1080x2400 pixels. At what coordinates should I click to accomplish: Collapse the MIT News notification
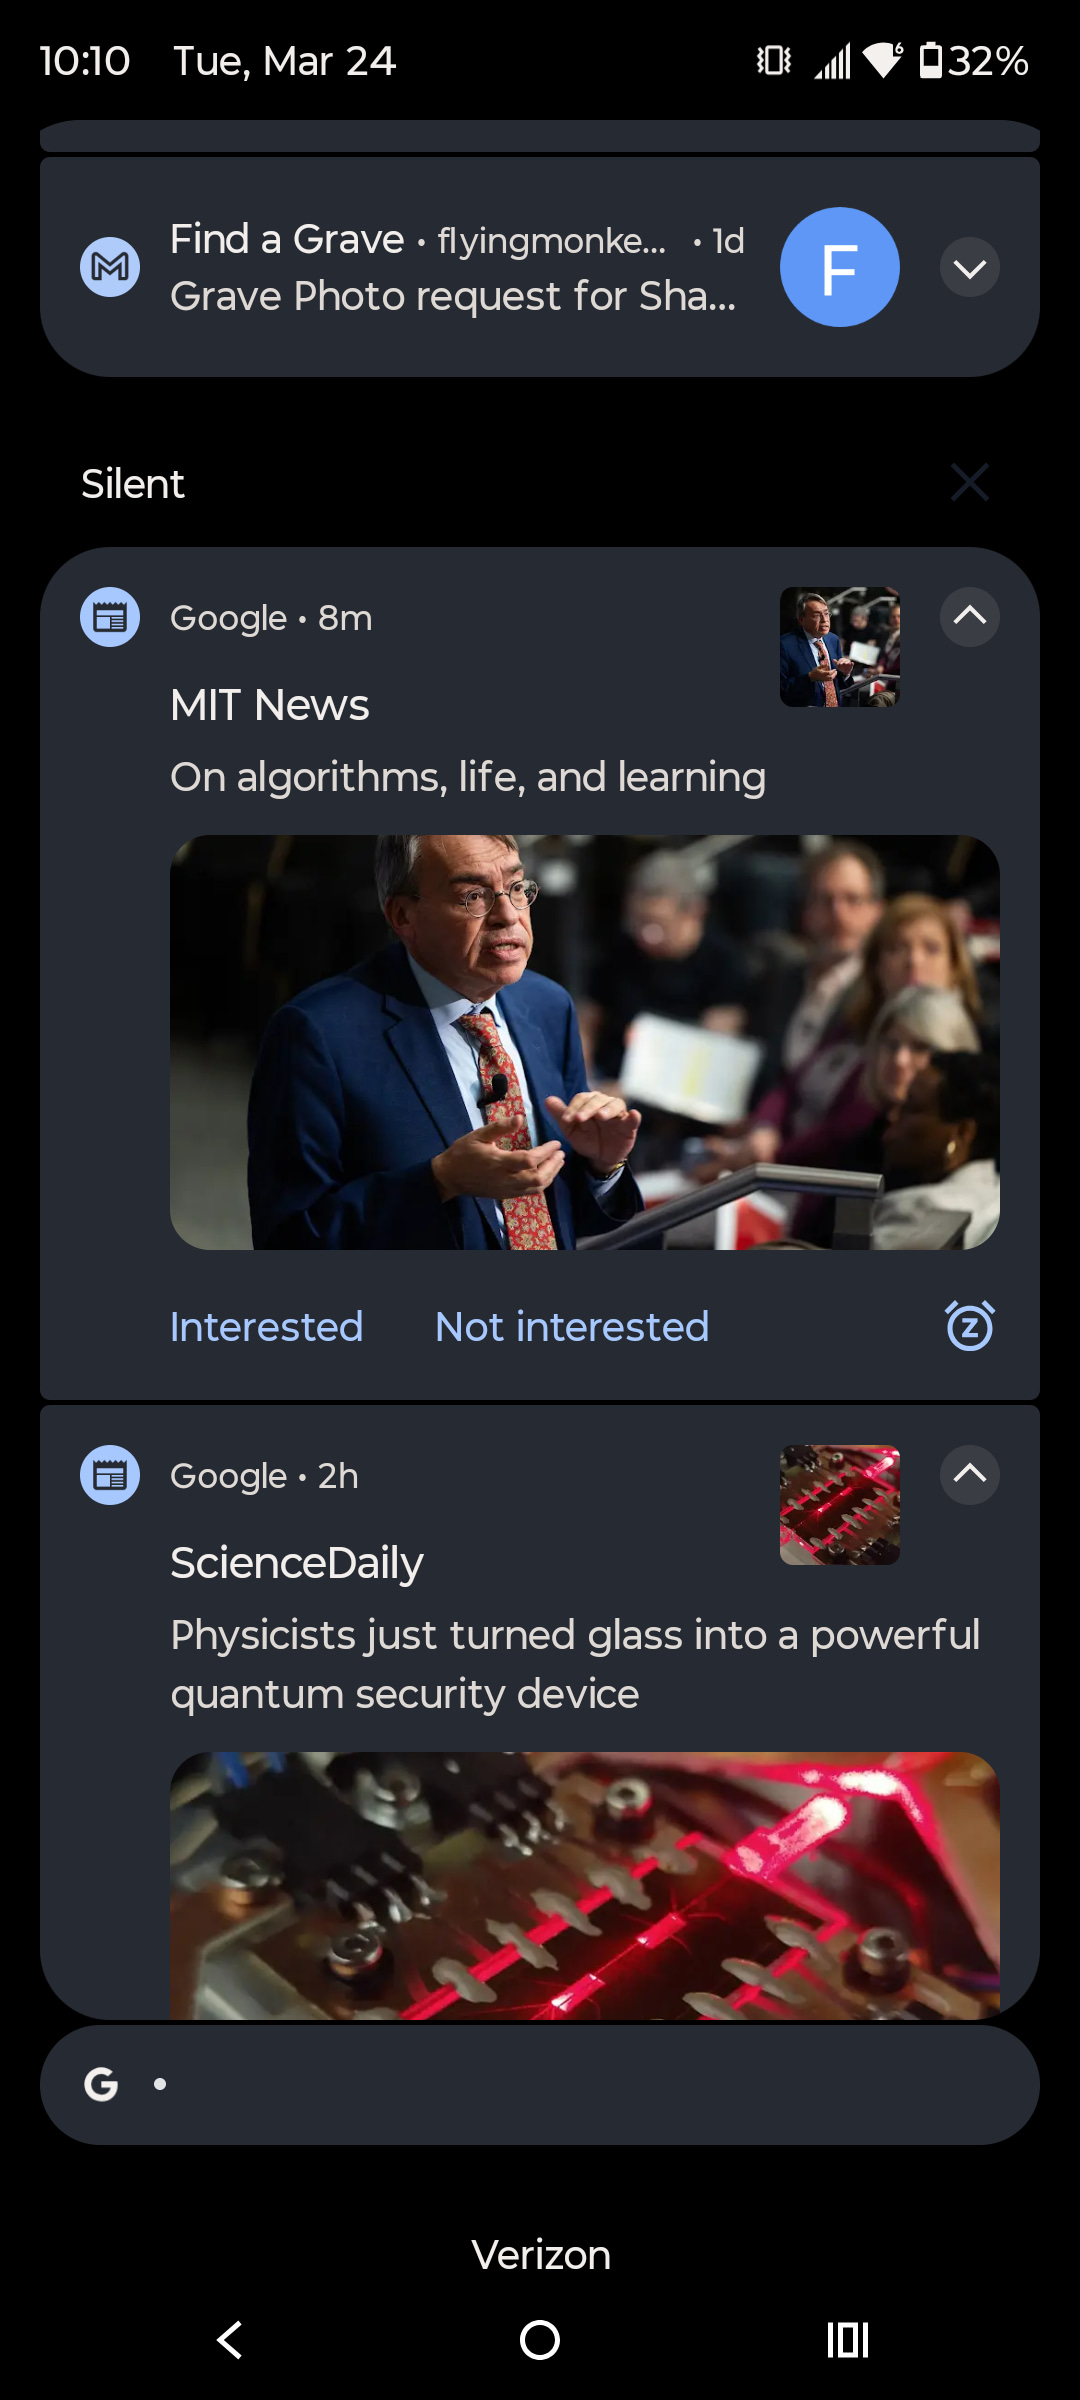point(969,617)
